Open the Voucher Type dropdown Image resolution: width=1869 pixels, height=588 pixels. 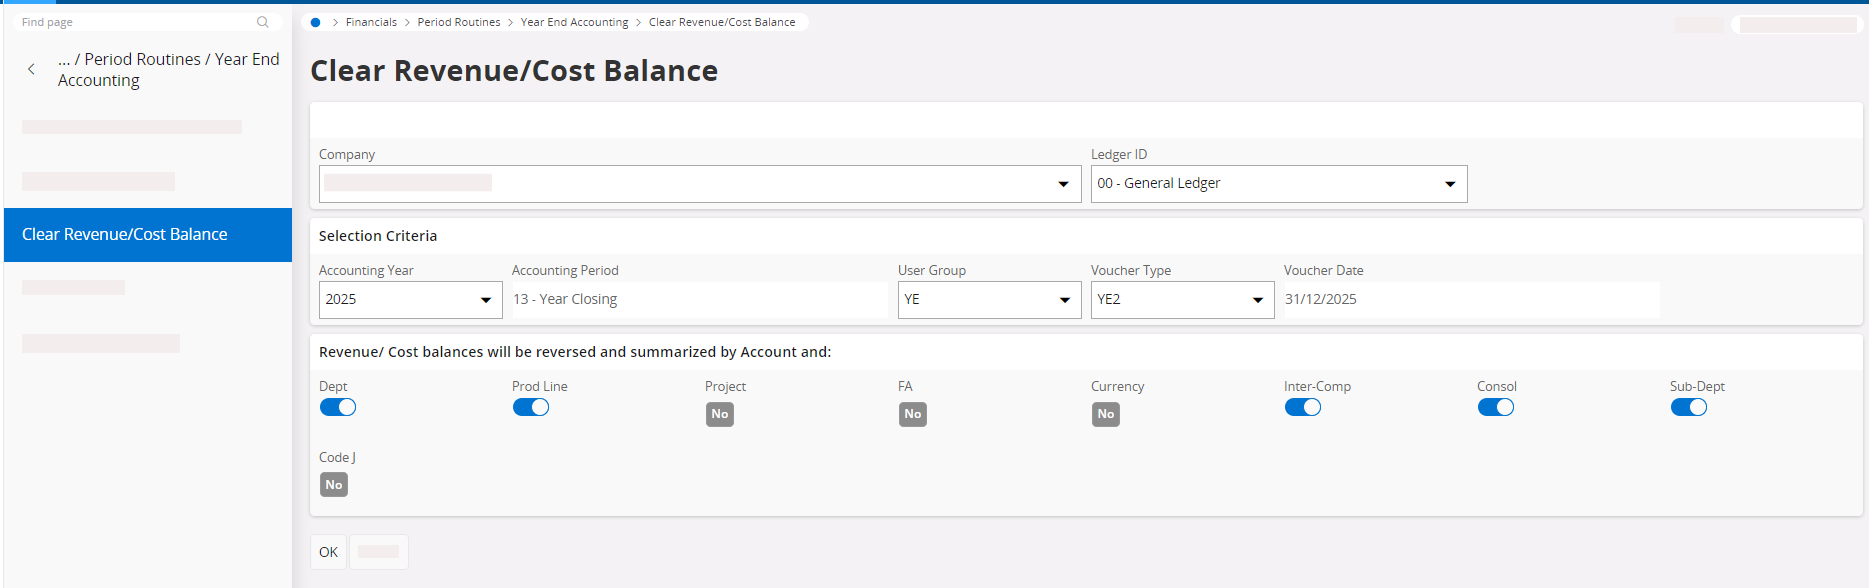pyautogui.click(x=1257, y=300)
